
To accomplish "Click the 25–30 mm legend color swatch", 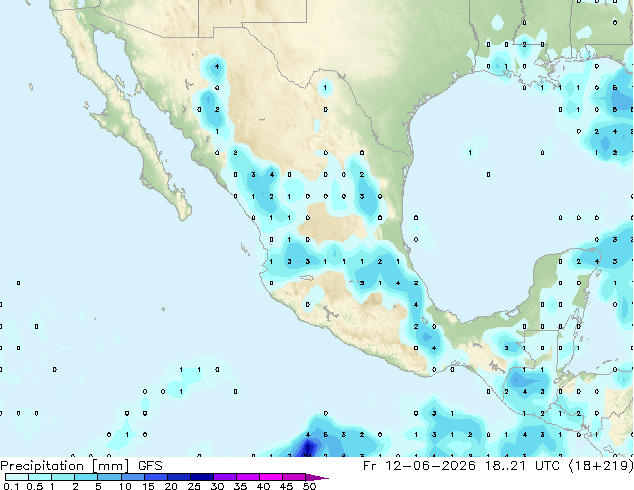I will point(202,477).
